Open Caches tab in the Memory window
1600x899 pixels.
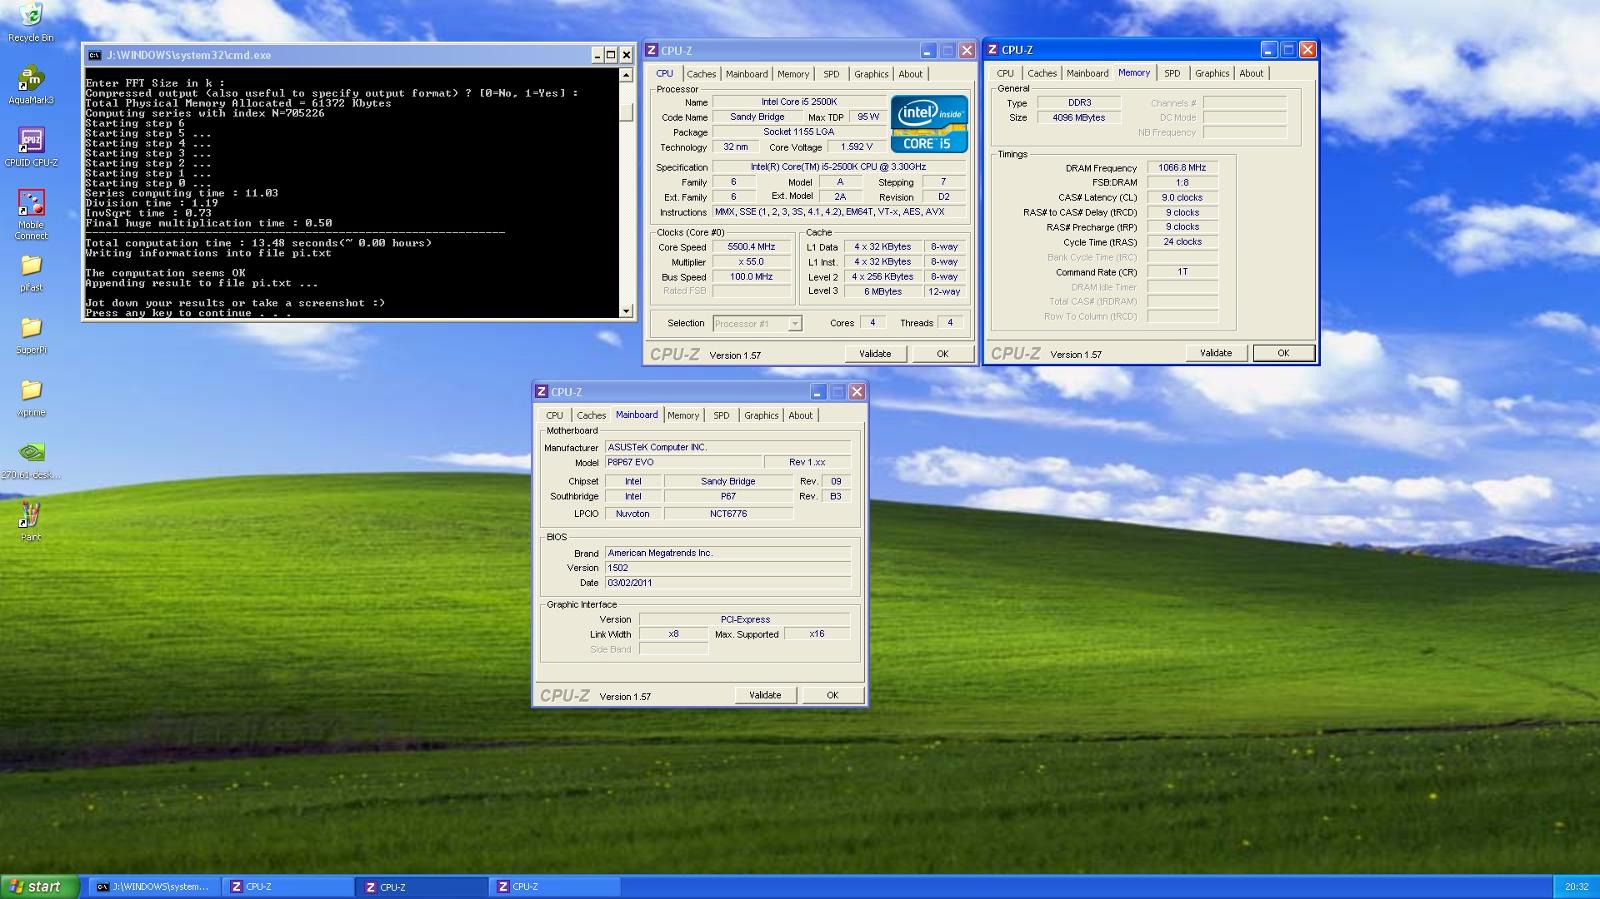coord(1042,73)
